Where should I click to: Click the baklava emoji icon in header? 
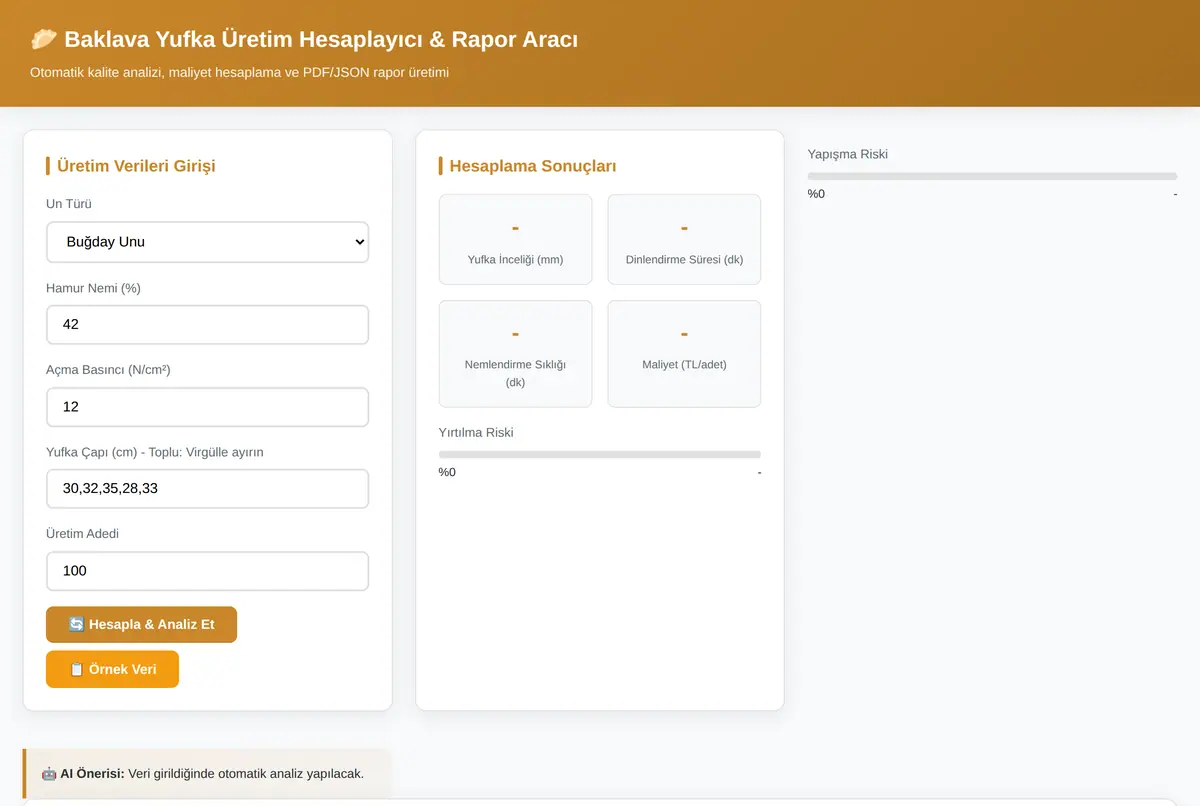43,39
